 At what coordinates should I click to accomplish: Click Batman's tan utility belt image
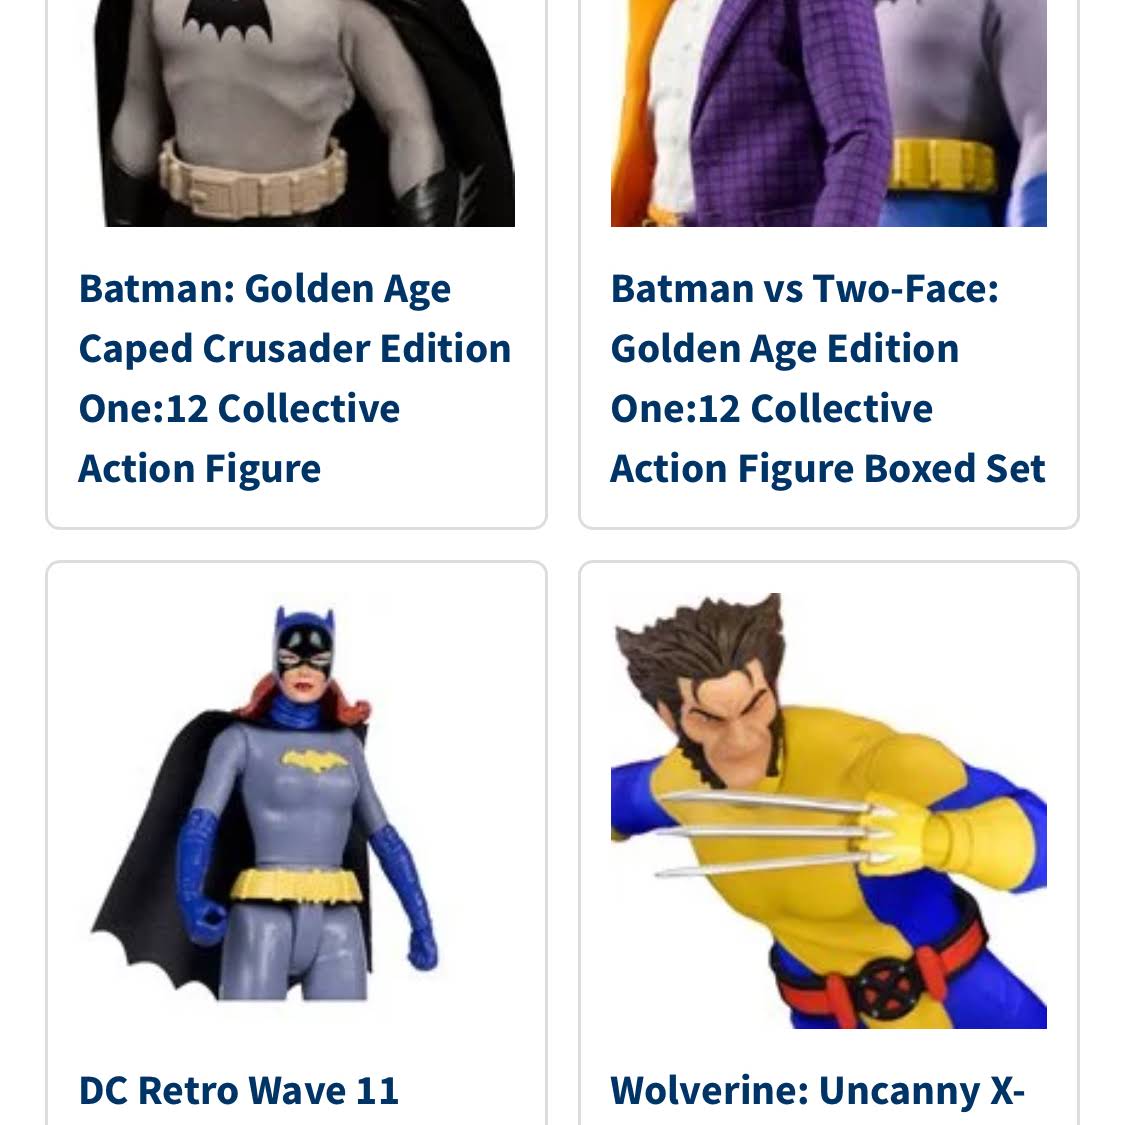tap(262, 182)
